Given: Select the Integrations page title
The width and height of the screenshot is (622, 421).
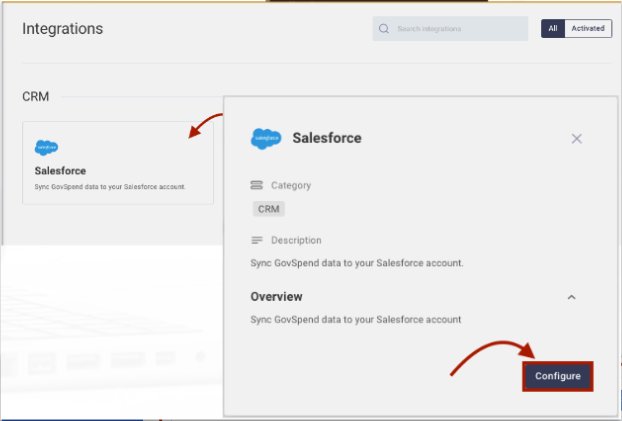Looking at the screenshot, I should 63,29.
